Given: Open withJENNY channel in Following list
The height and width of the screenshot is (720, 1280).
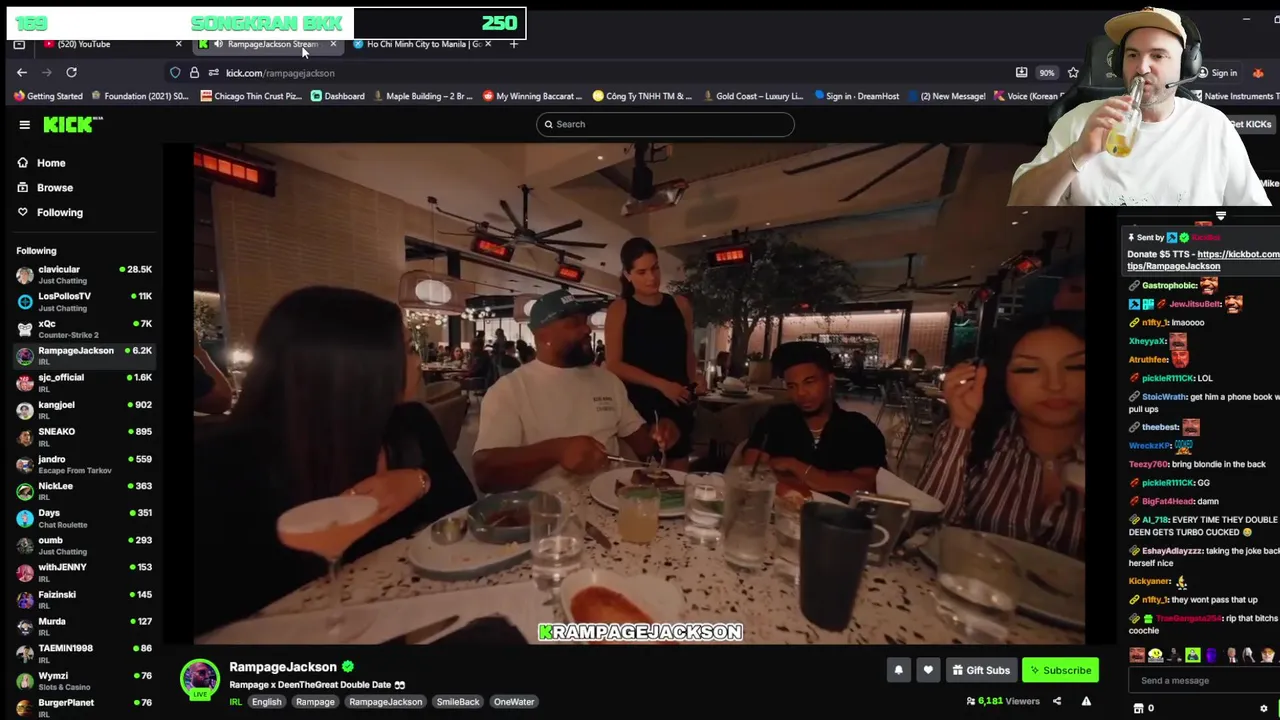Looking at the screenshot, I should 85,572.
